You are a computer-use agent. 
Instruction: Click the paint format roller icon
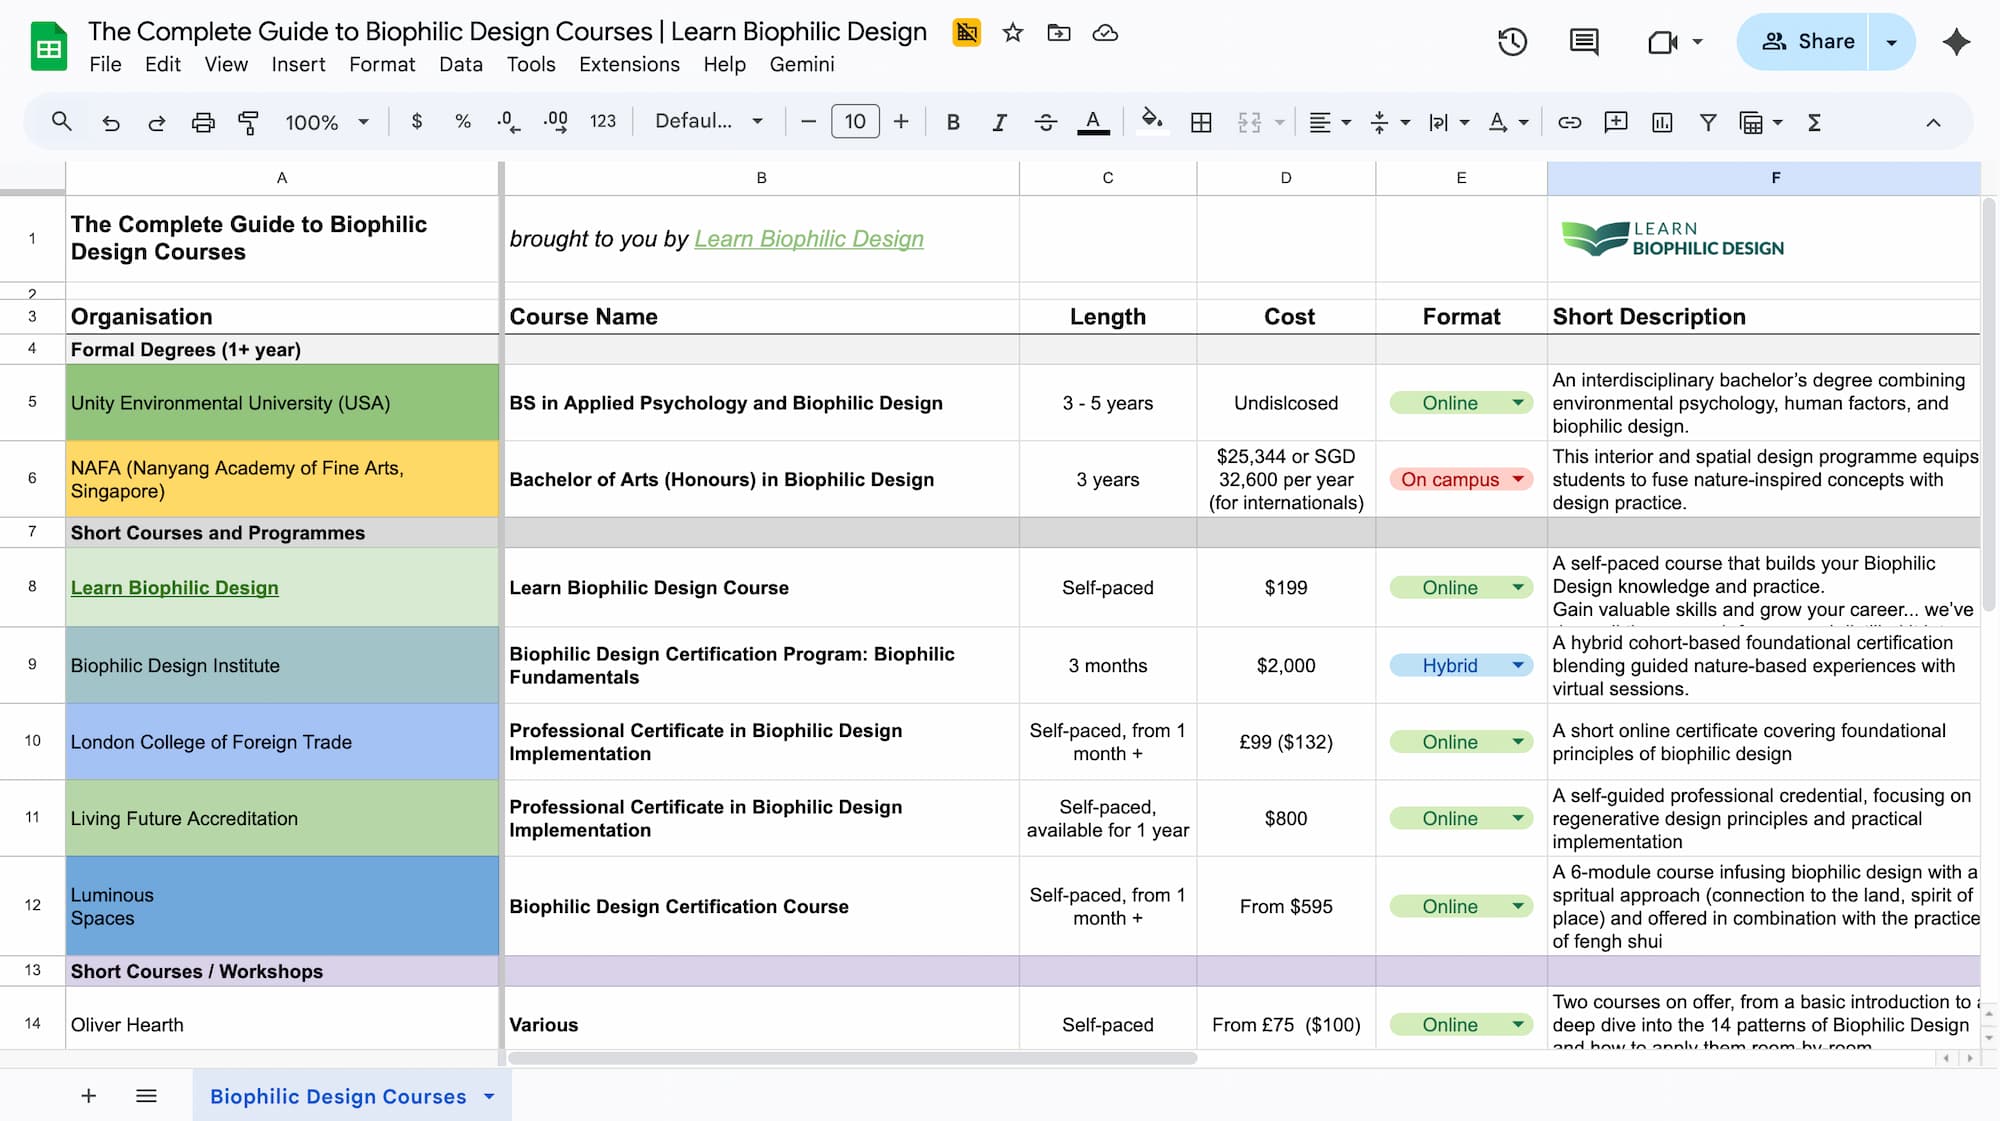(x=248, y=122)
